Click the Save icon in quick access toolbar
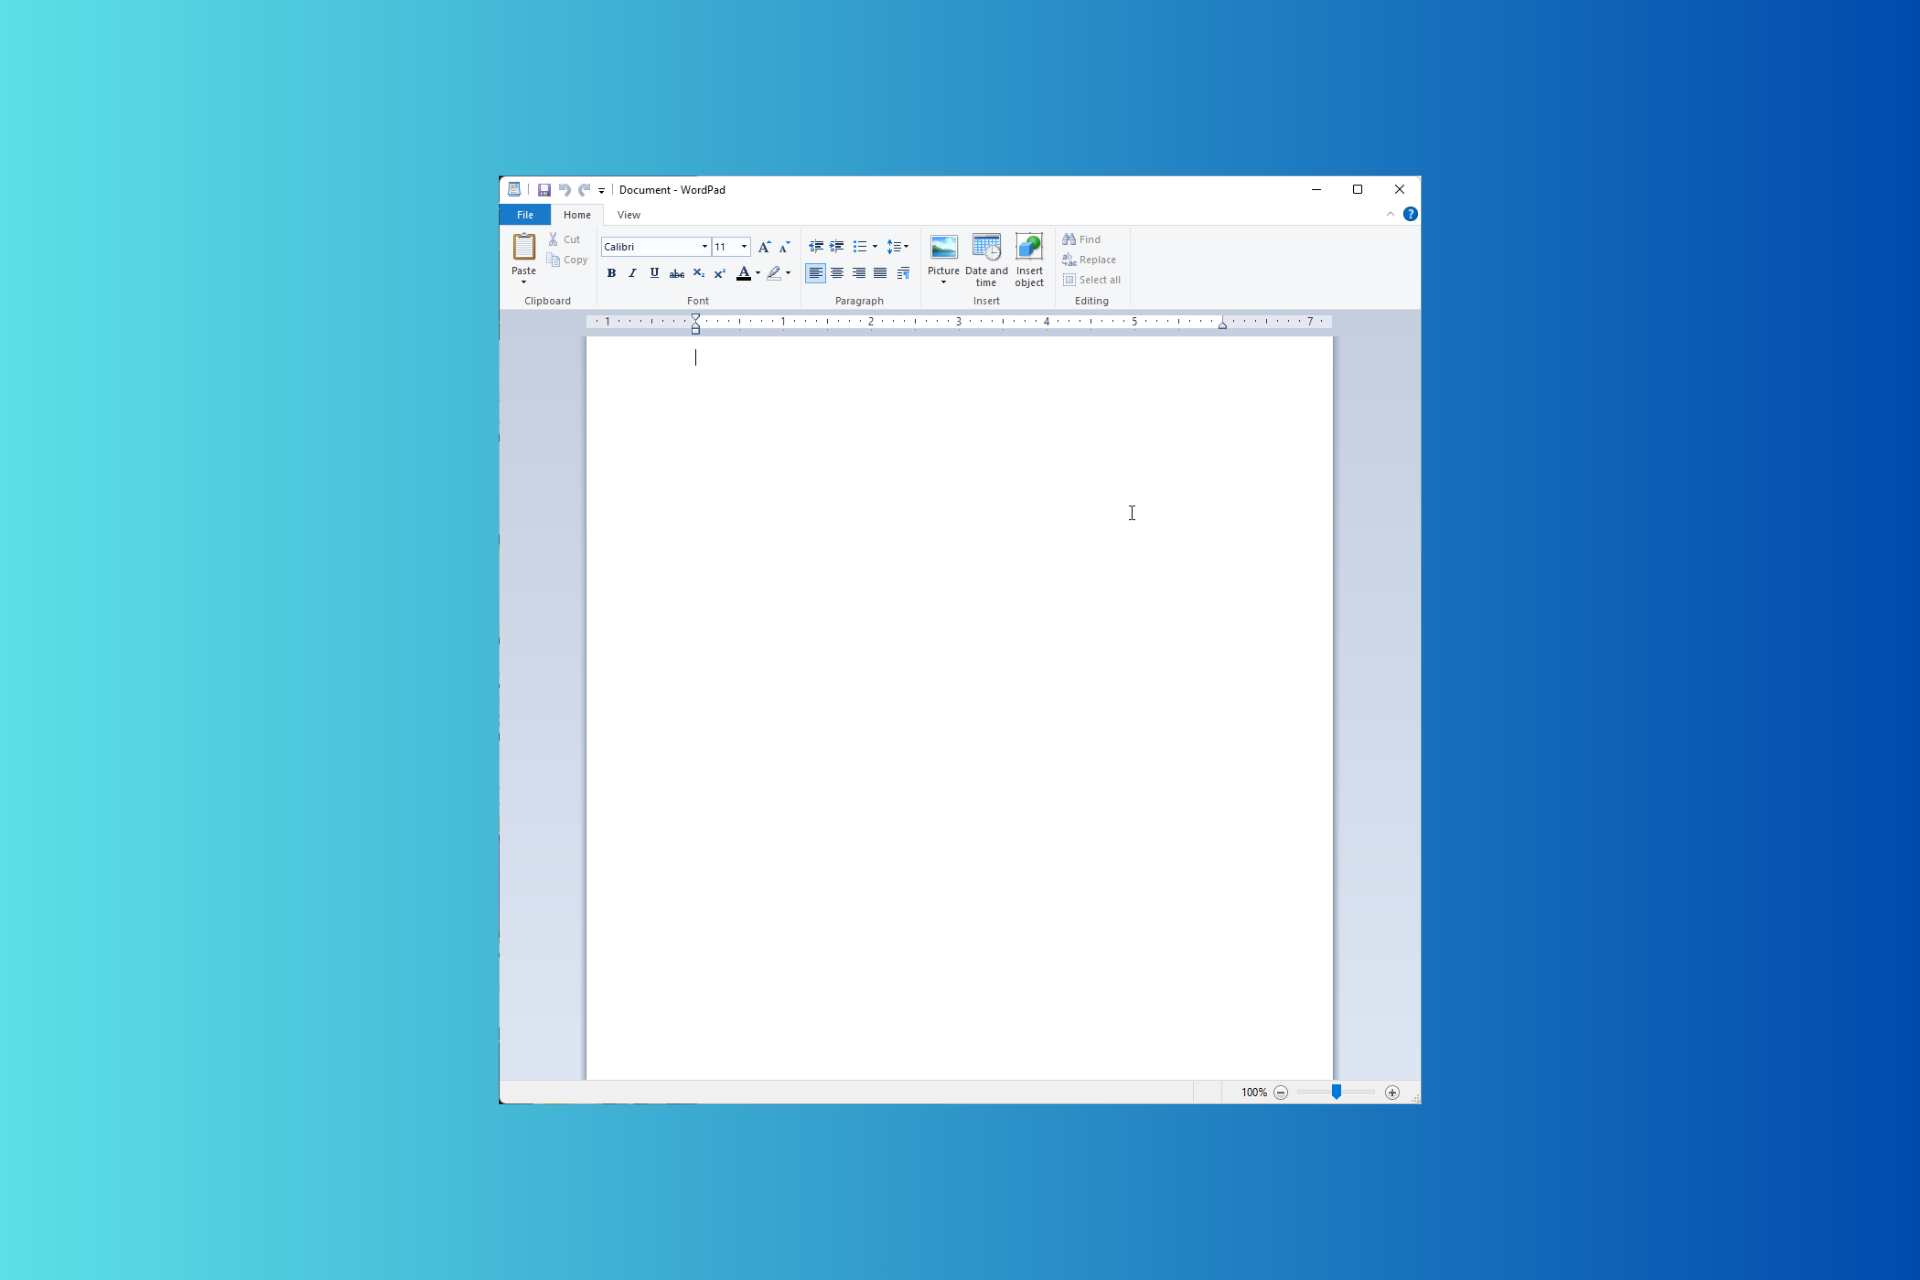Viewport: 1920px width, 1280px height. 544,190
